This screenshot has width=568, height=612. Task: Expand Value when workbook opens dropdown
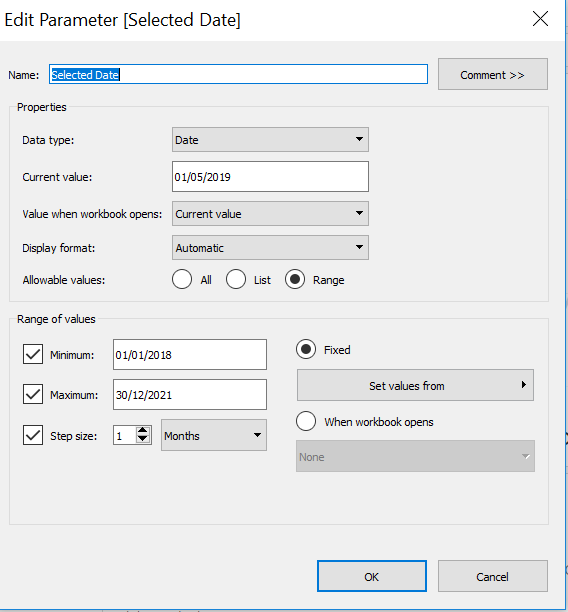pyautogui.click(x=270, y=213)
